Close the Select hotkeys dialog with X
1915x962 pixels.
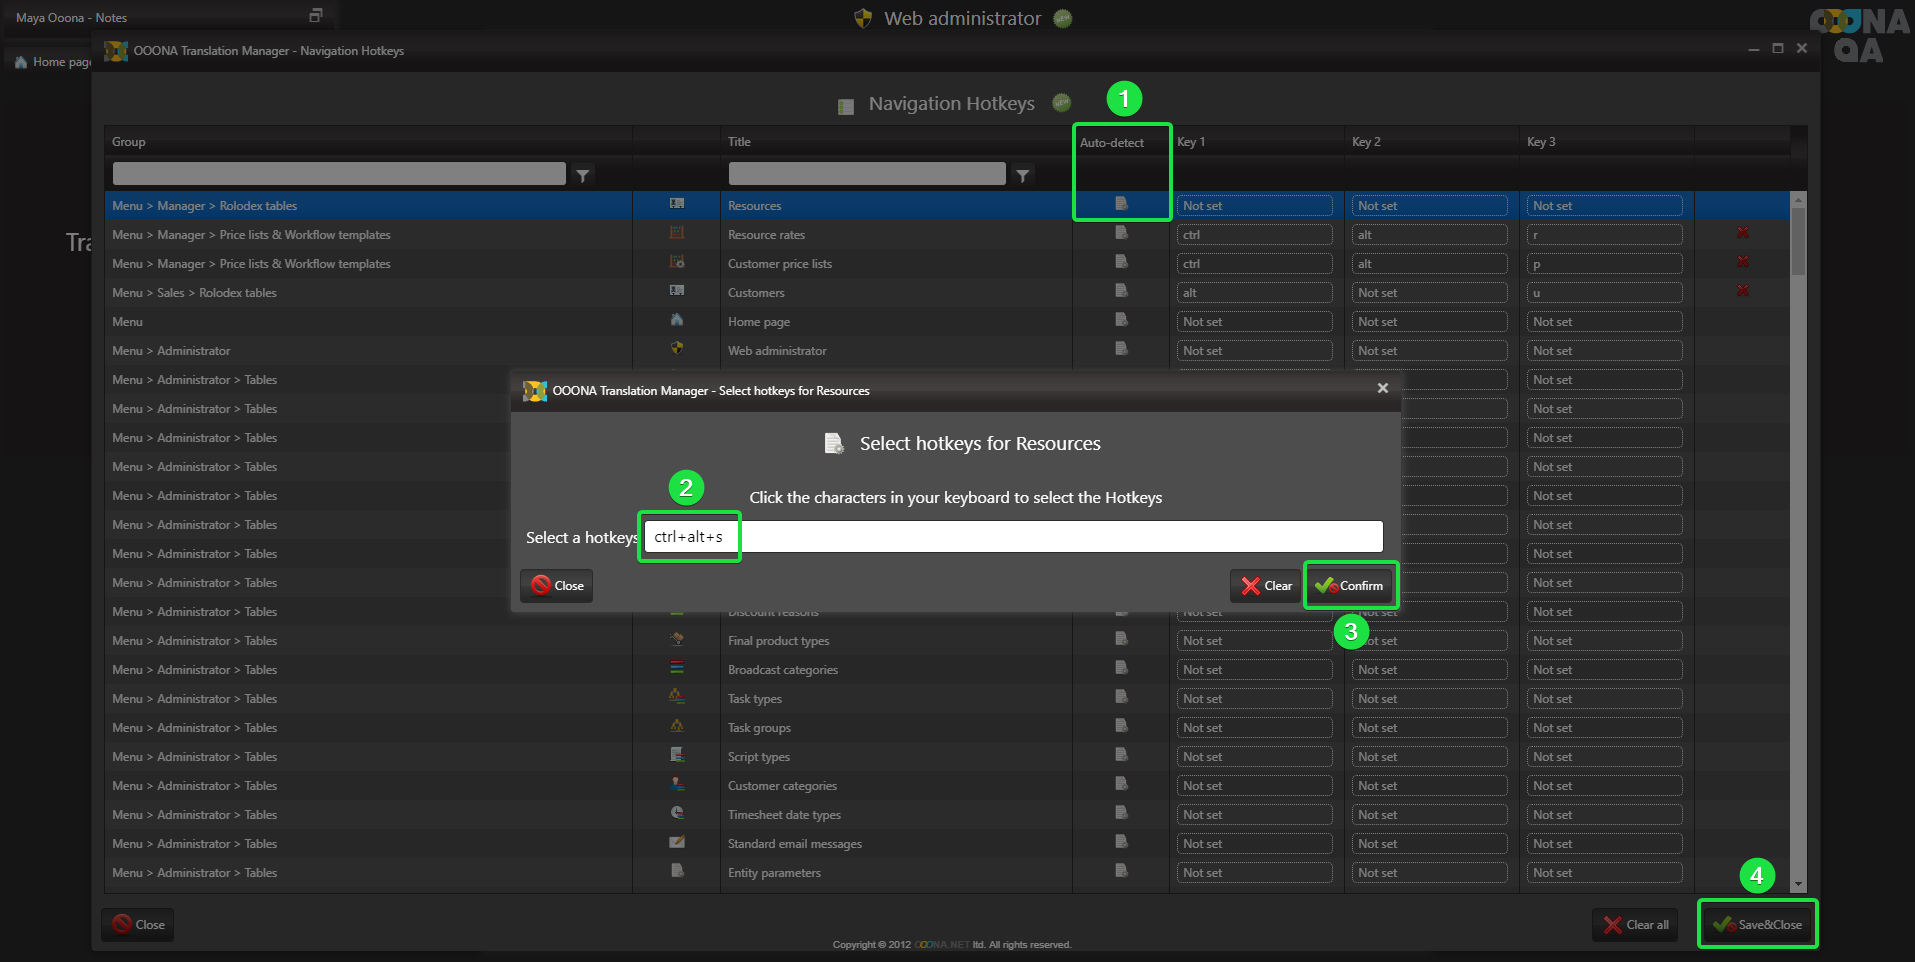point(1382,389)
